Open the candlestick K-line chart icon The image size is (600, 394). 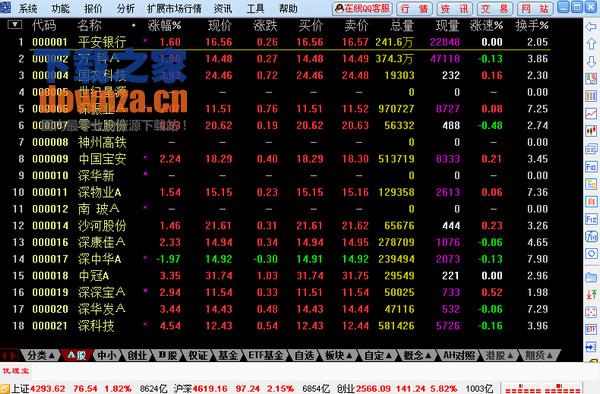591,131
